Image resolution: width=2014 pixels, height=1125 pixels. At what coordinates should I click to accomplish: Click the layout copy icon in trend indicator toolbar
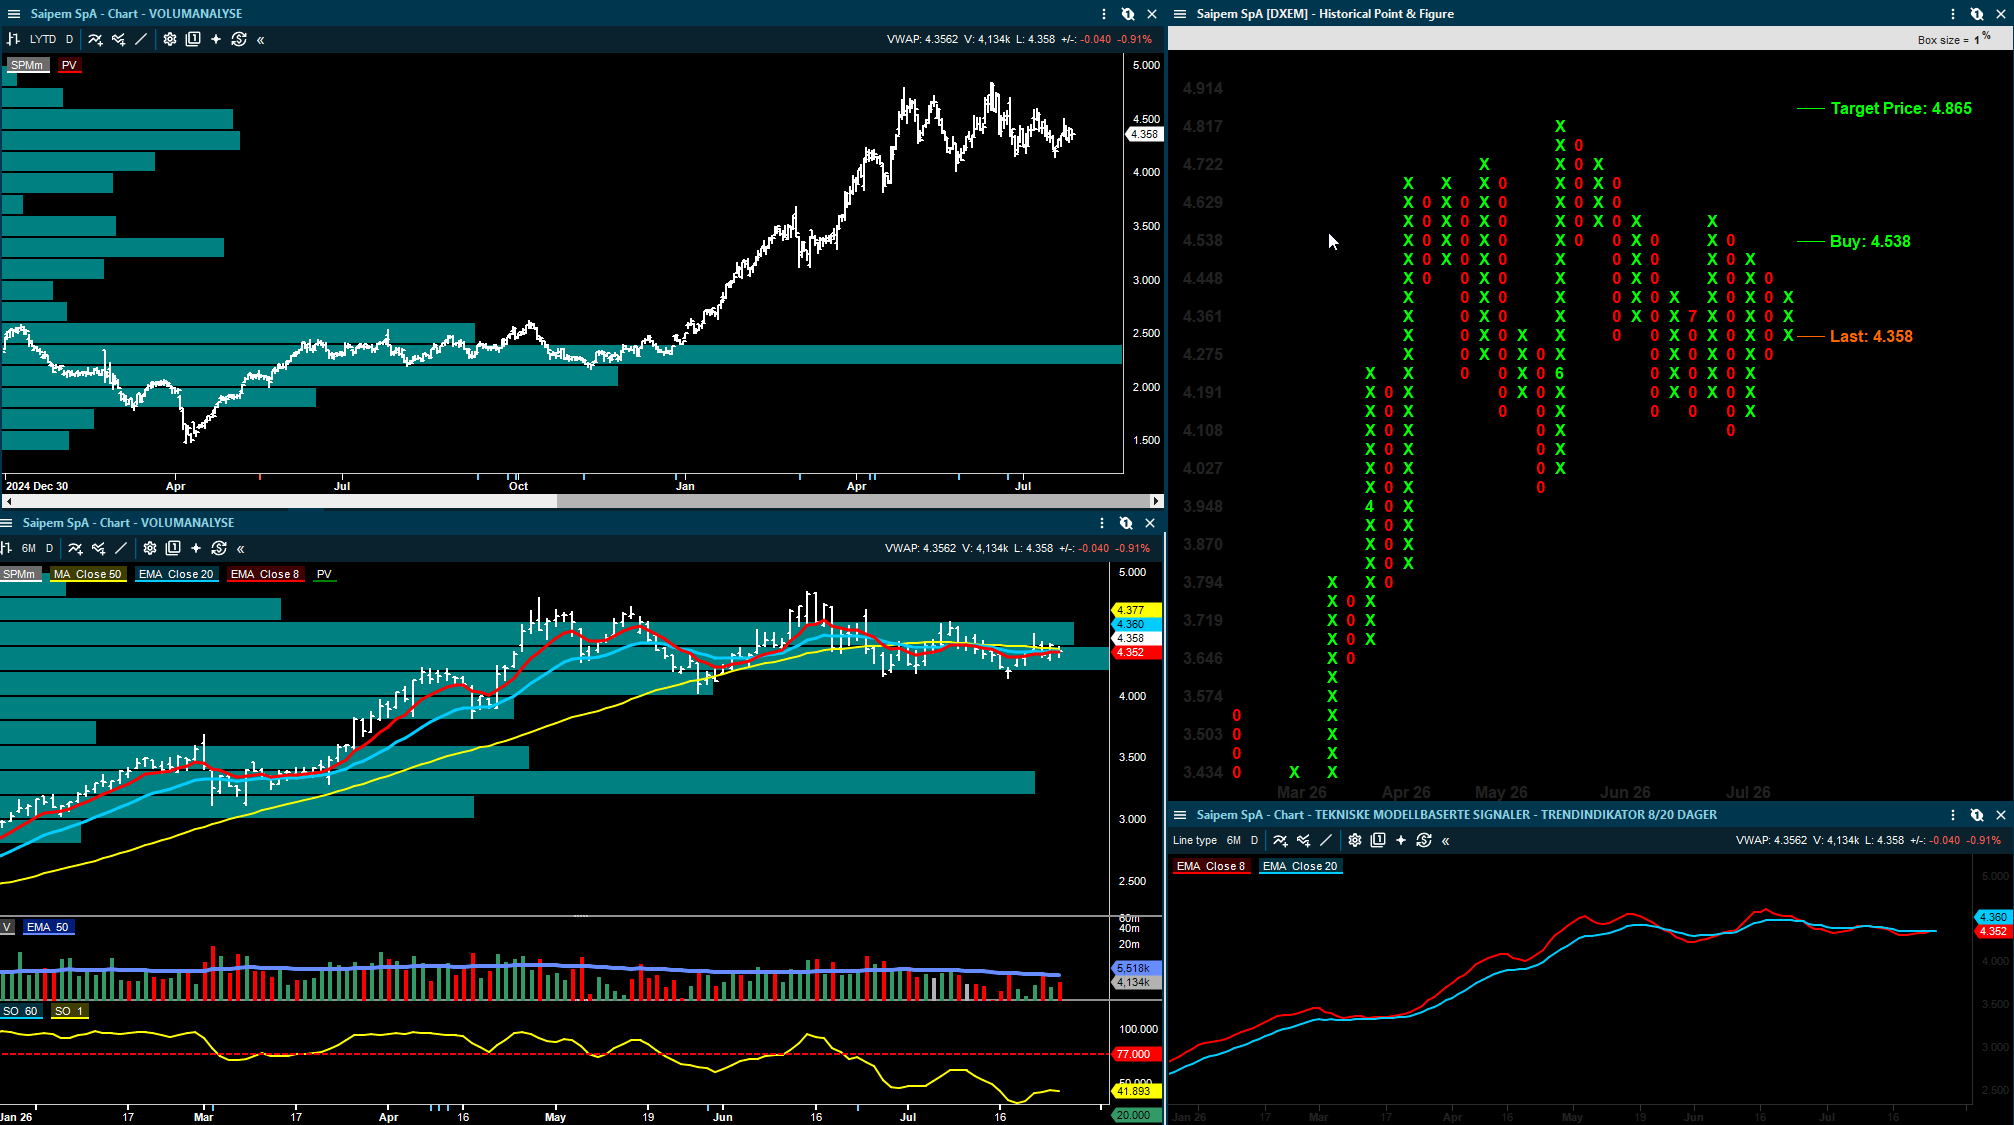(1378, 840)
